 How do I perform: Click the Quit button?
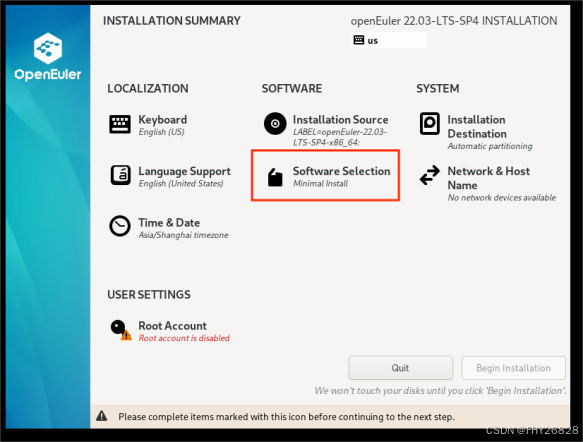[400, 368]
